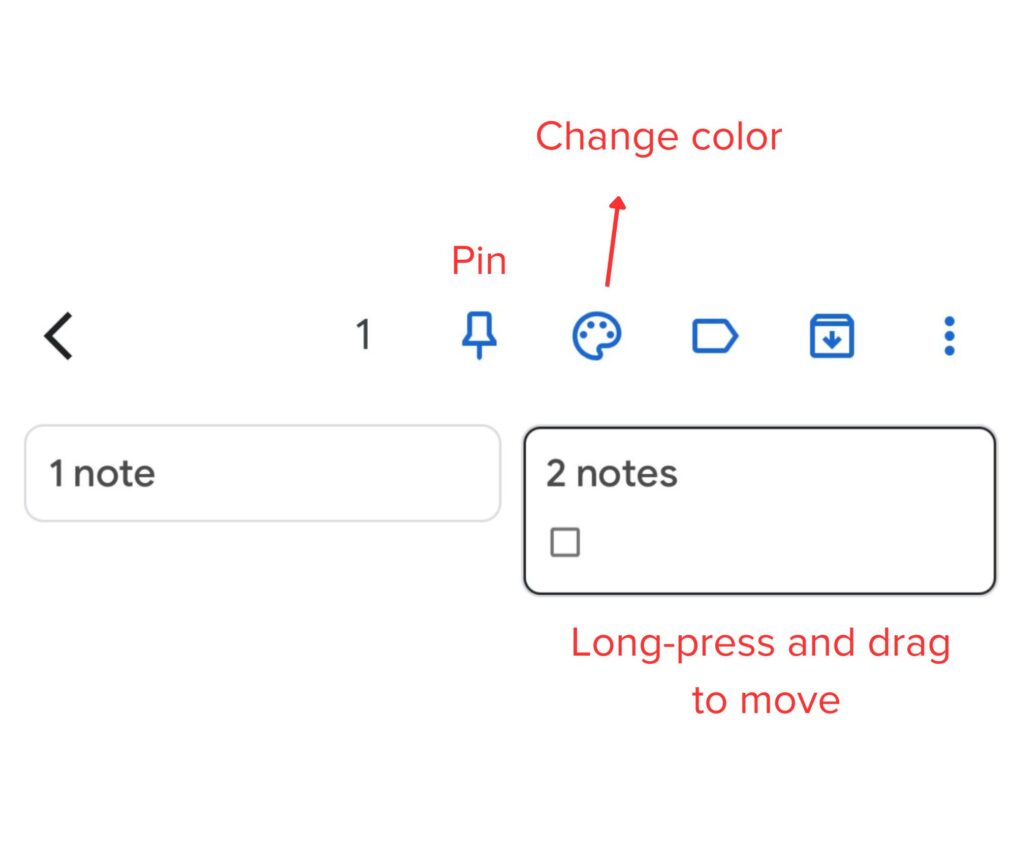The height and width of the screenshot is (864, 1016).
Task: Select the toolbar label action
Action: pyautogui.click(x=715, y=336)
